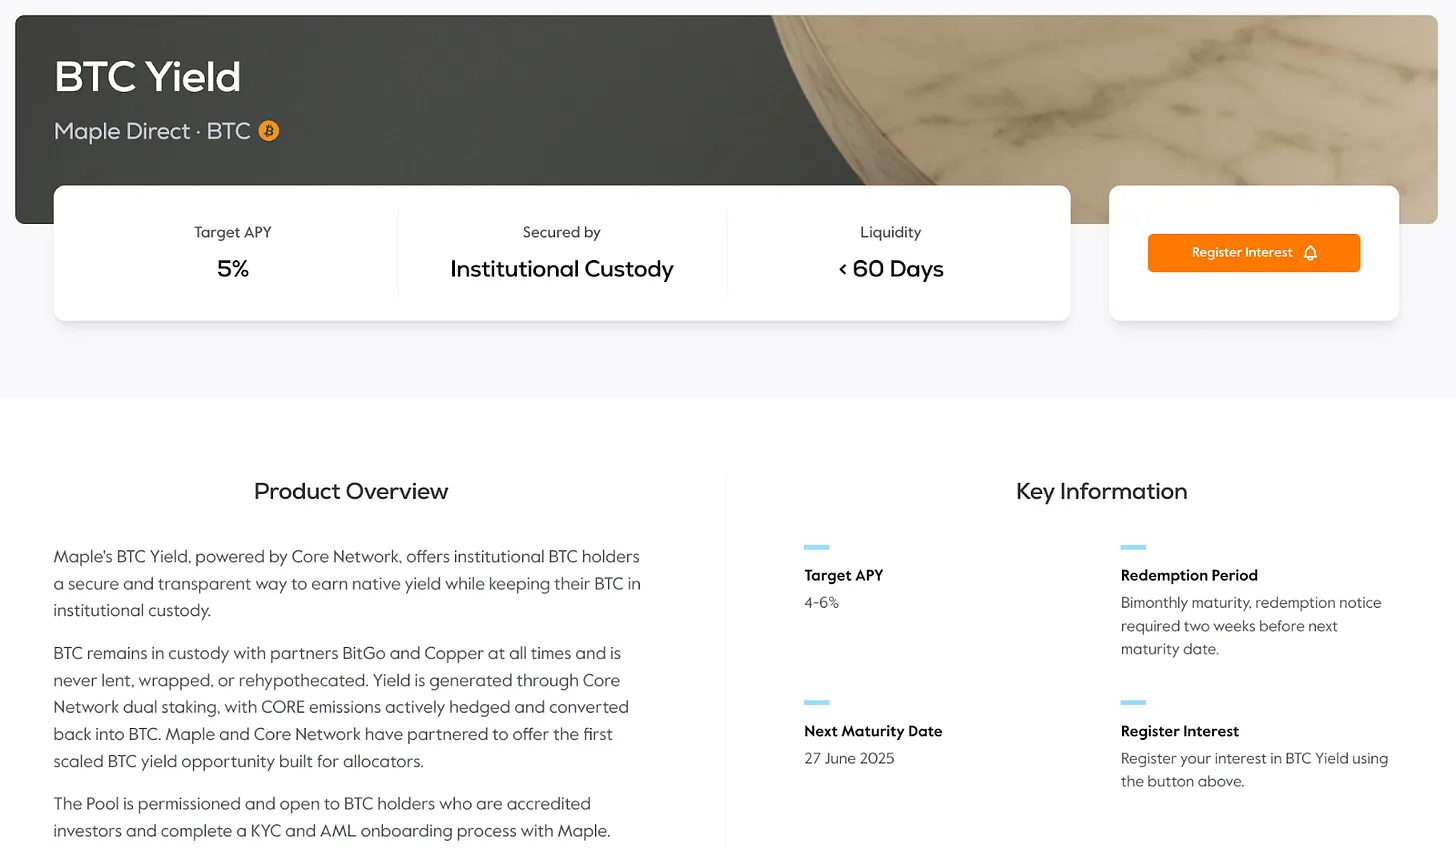The height and width of the screenshot is (848, 1456).
Task: Click the bell icon in Register Interest
Action: pyautogui.click(x=1310, y=253)
